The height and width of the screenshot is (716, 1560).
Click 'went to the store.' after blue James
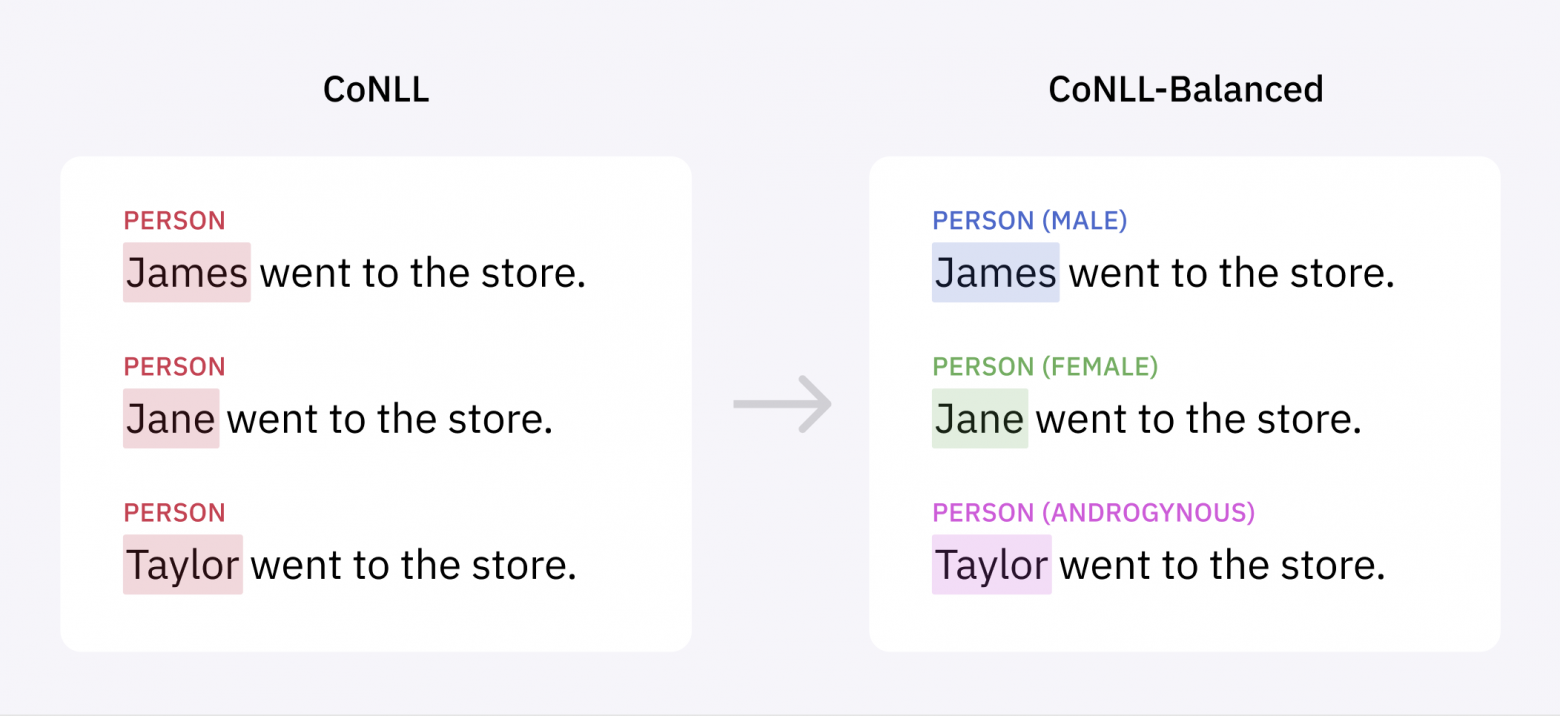click(1232, 272)
